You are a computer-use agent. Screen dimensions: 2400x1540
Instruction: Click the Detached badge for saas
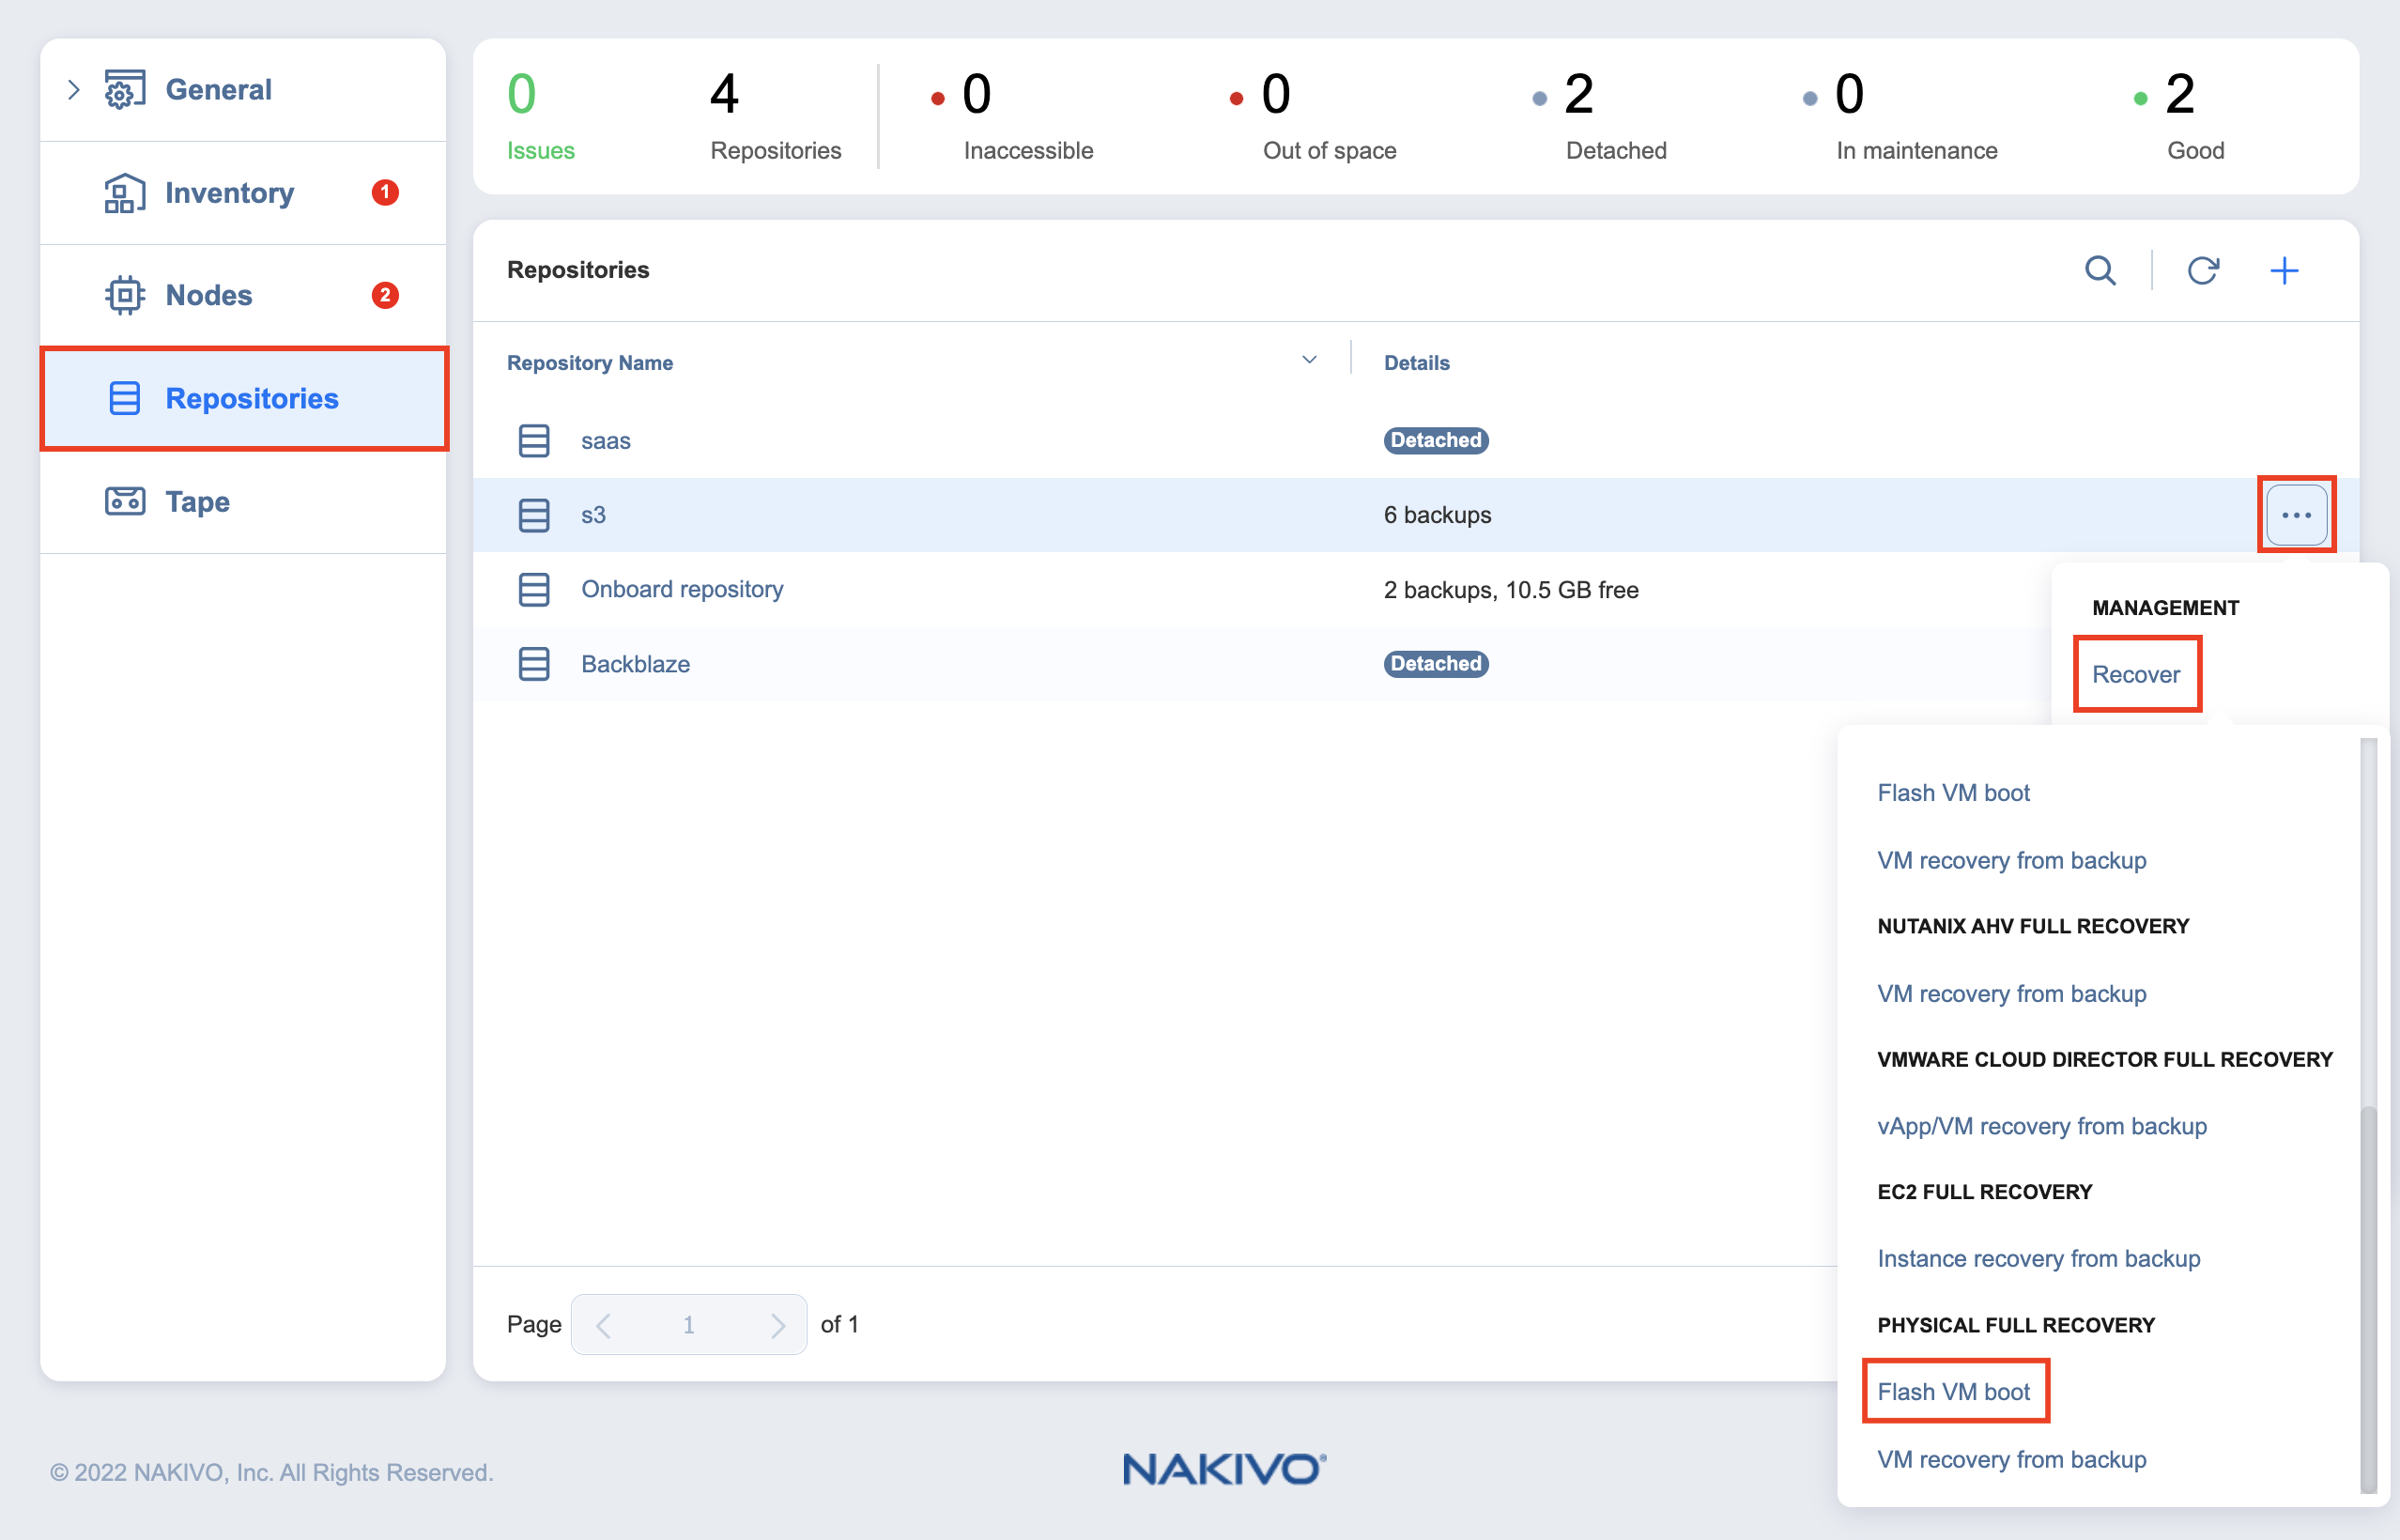pos(1436,441)
